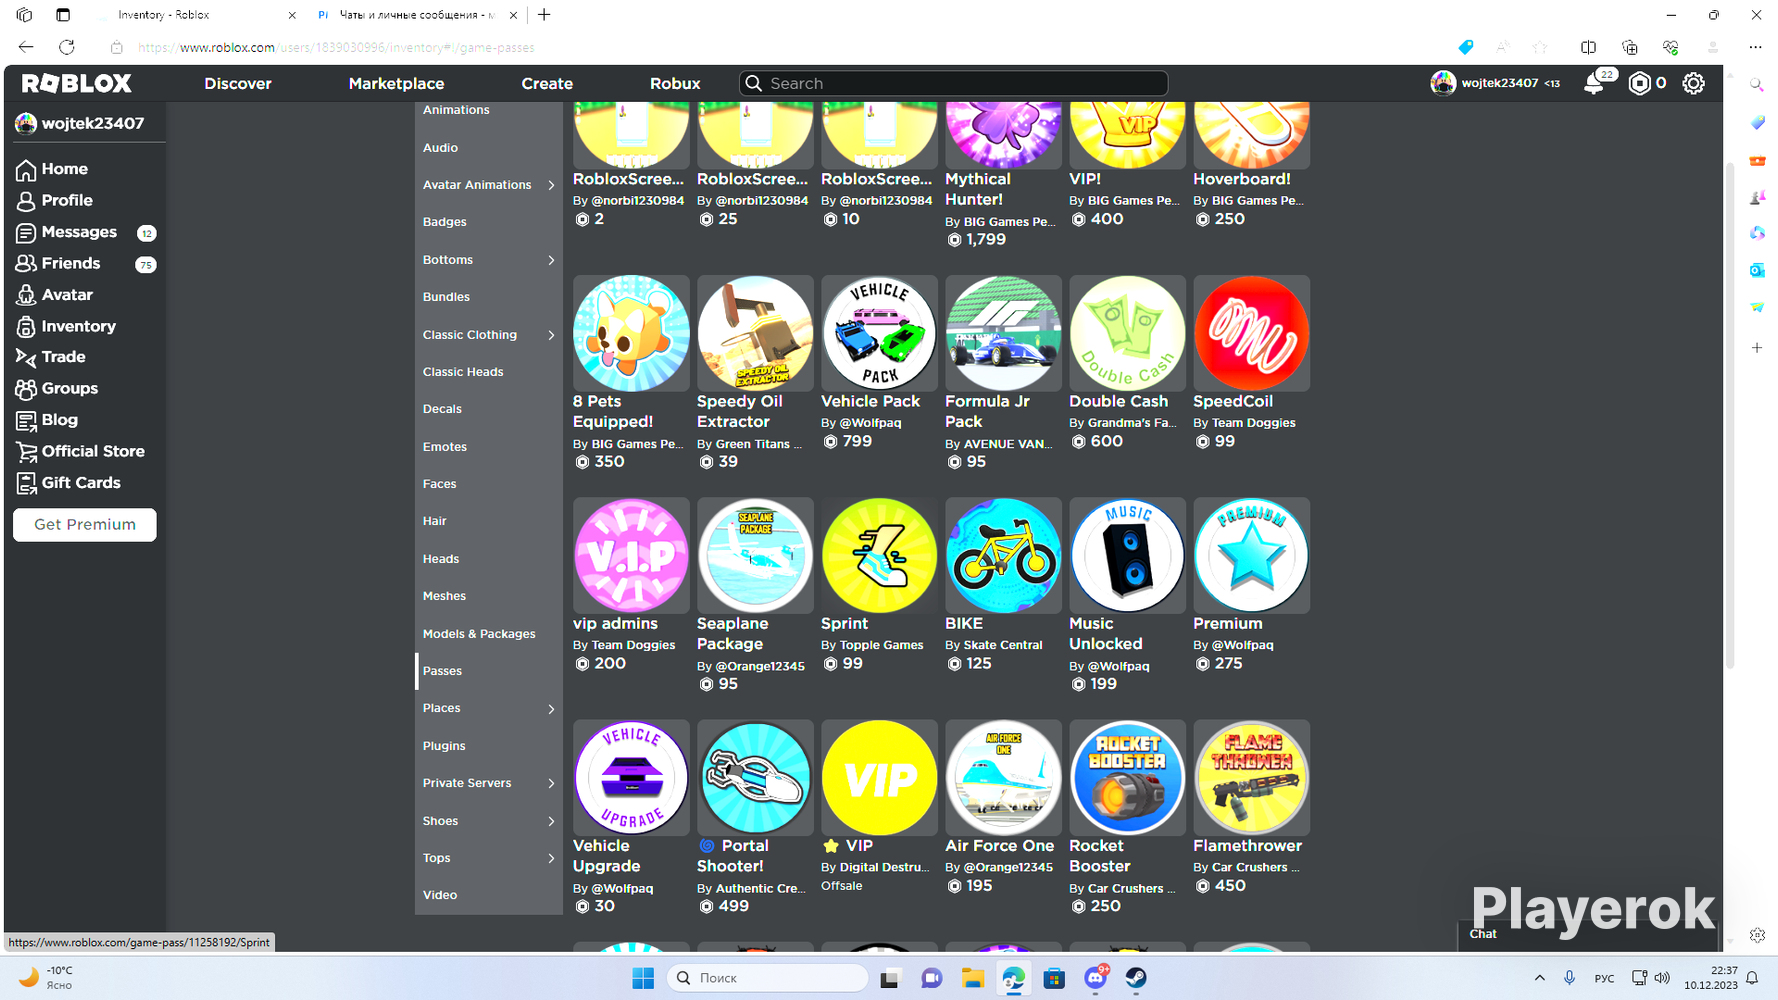This screenshot has width=1778, height=1000.
Task: Open the Marketplace menu
Action: pyautogui.click(x=396, y=84)
